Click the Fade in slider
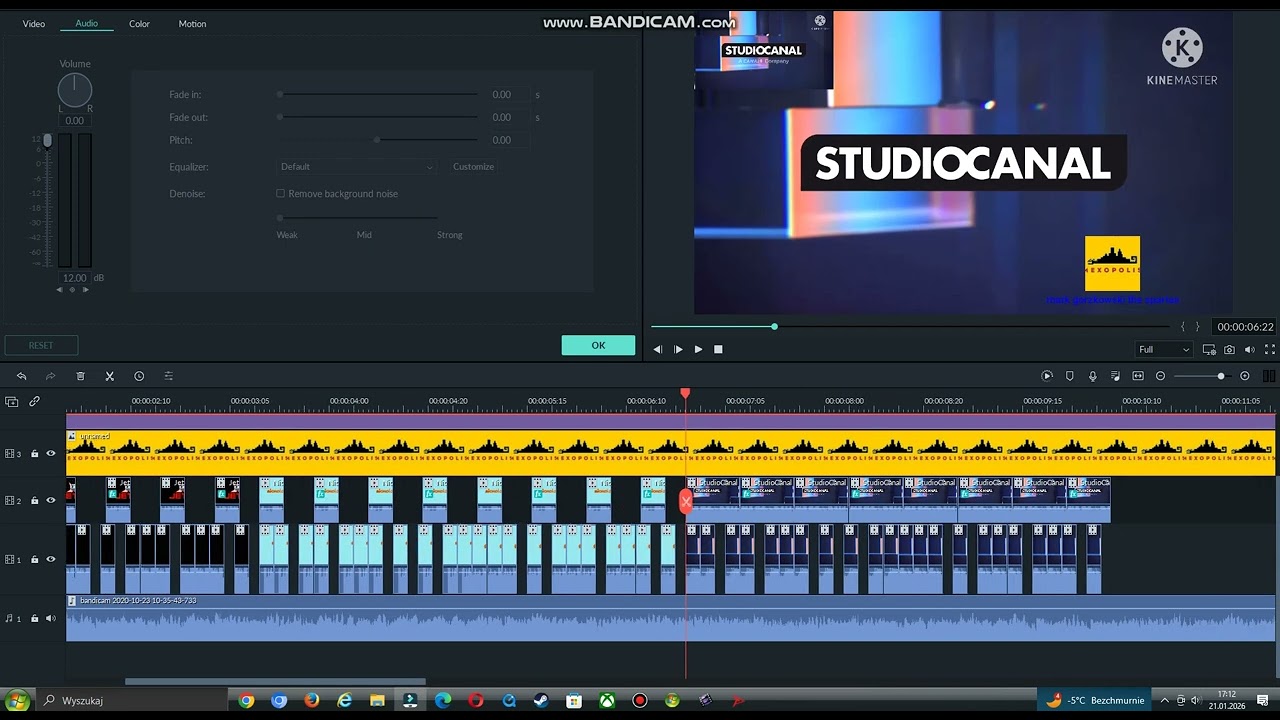 click(378, 94)
